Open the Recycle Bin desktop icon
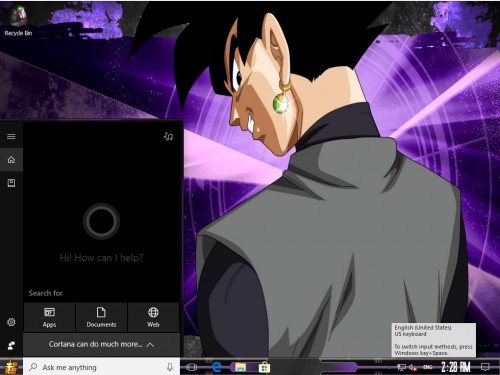The width and height of the screenshot is (500, 375). click(18, 21)
